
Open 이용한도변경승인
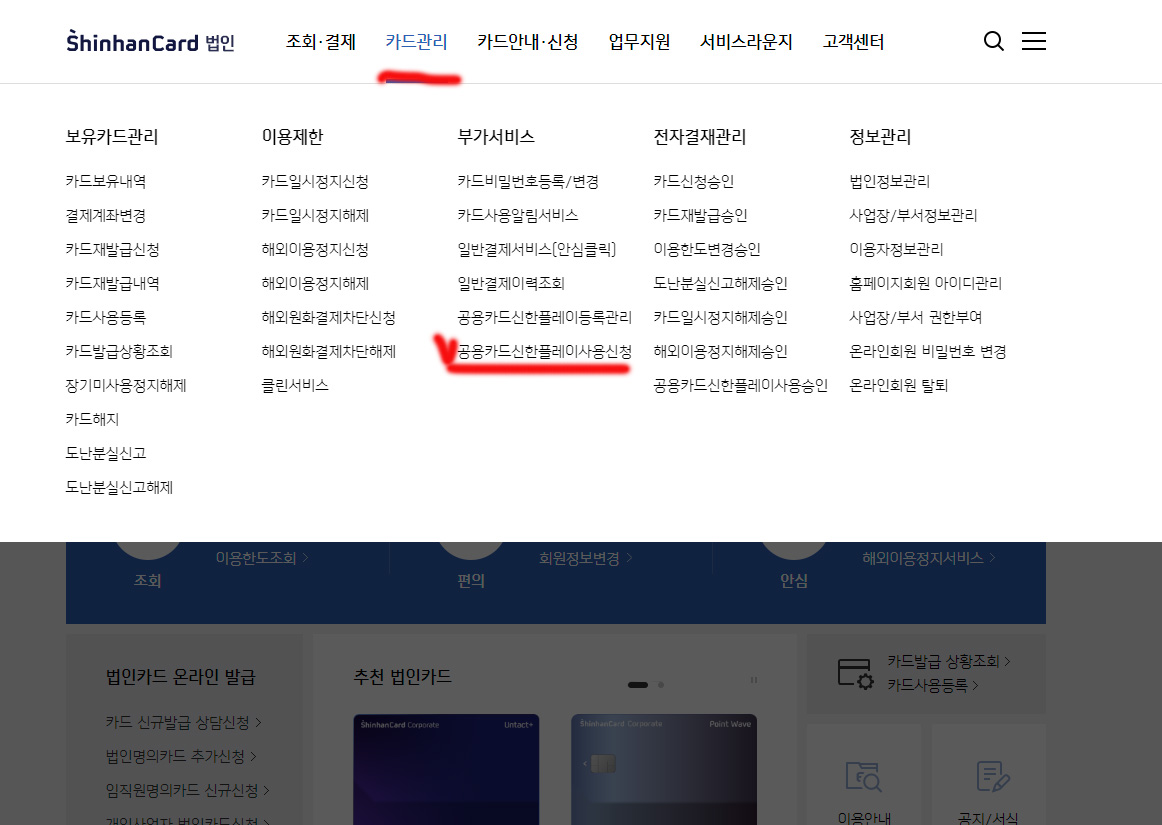707,249
